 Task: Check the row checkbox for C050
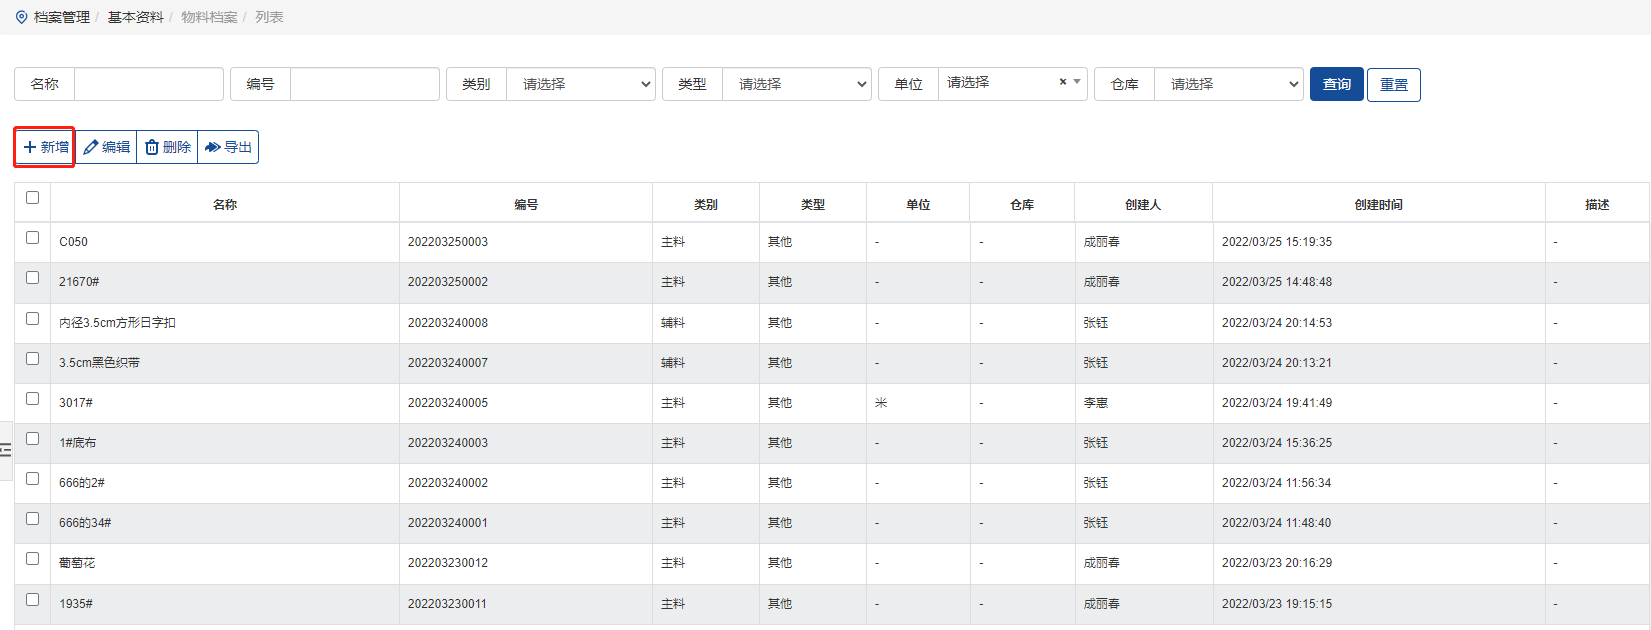click(x=33, y=238)
